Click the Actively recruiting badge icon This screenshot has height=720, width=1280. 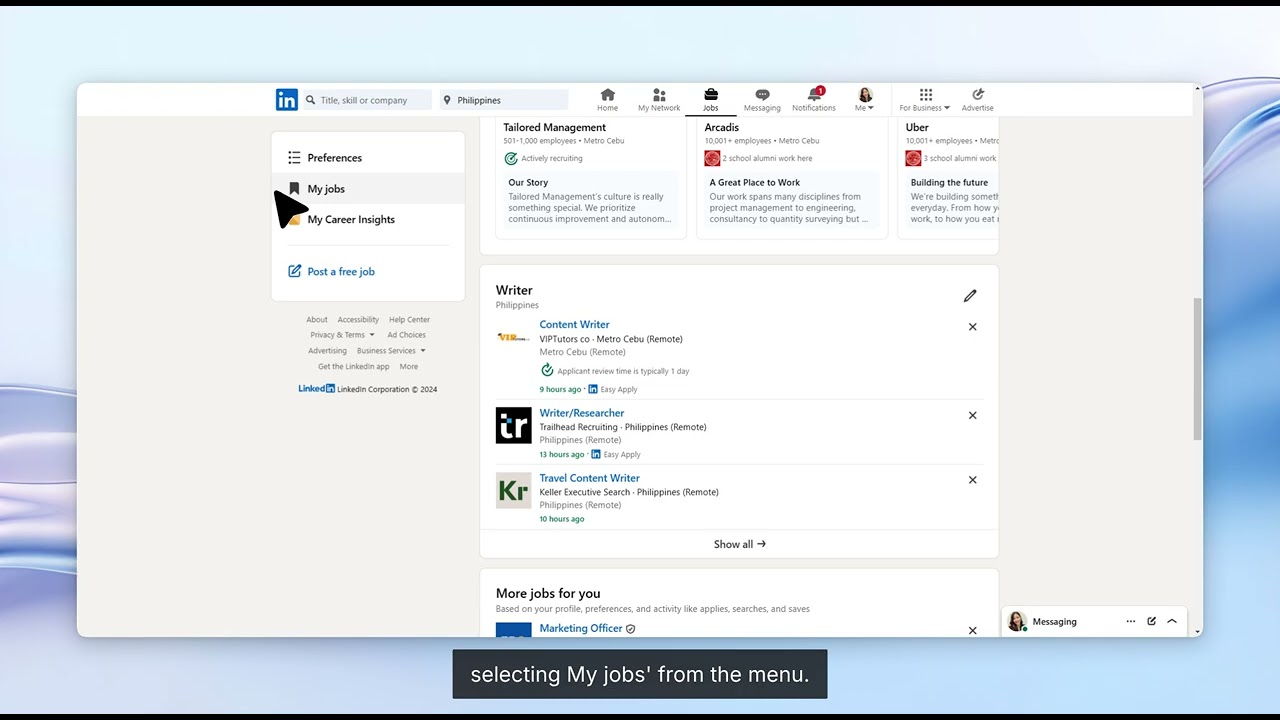511,158
